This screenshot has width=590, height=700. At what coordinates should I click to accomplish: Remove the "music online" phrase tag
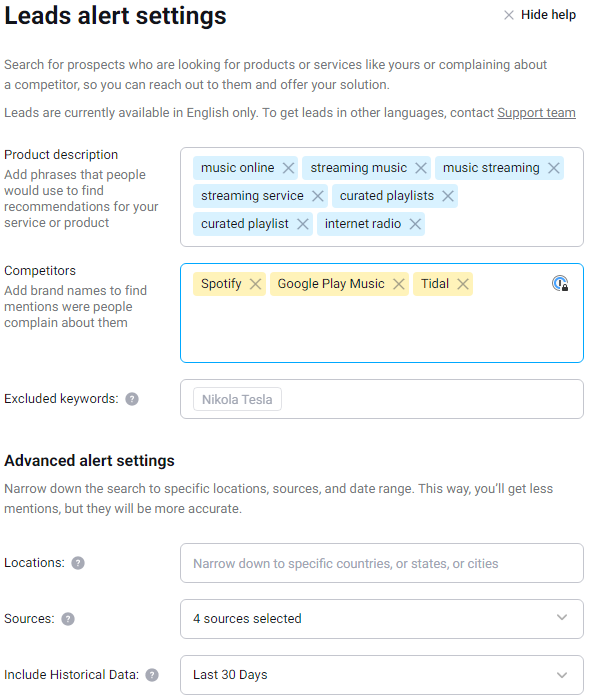pyautogui.click(x=288, y=168)
